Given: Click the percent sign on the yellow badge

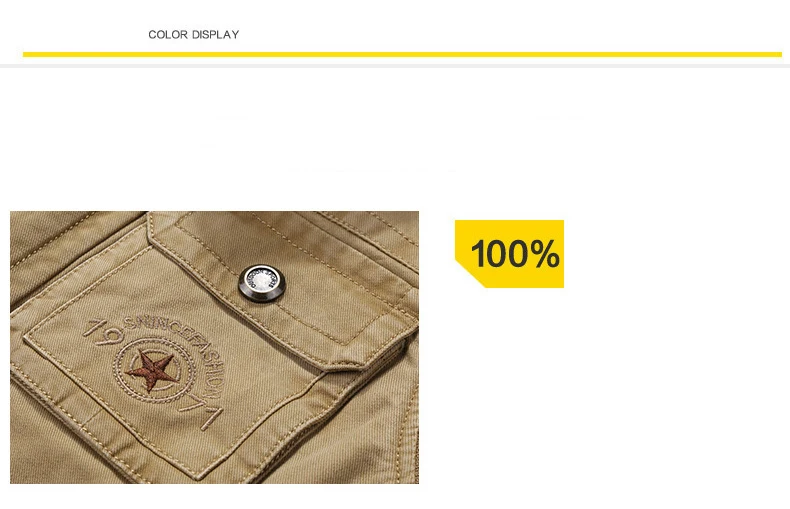Looking at the screenshot, I should point(545,254).
